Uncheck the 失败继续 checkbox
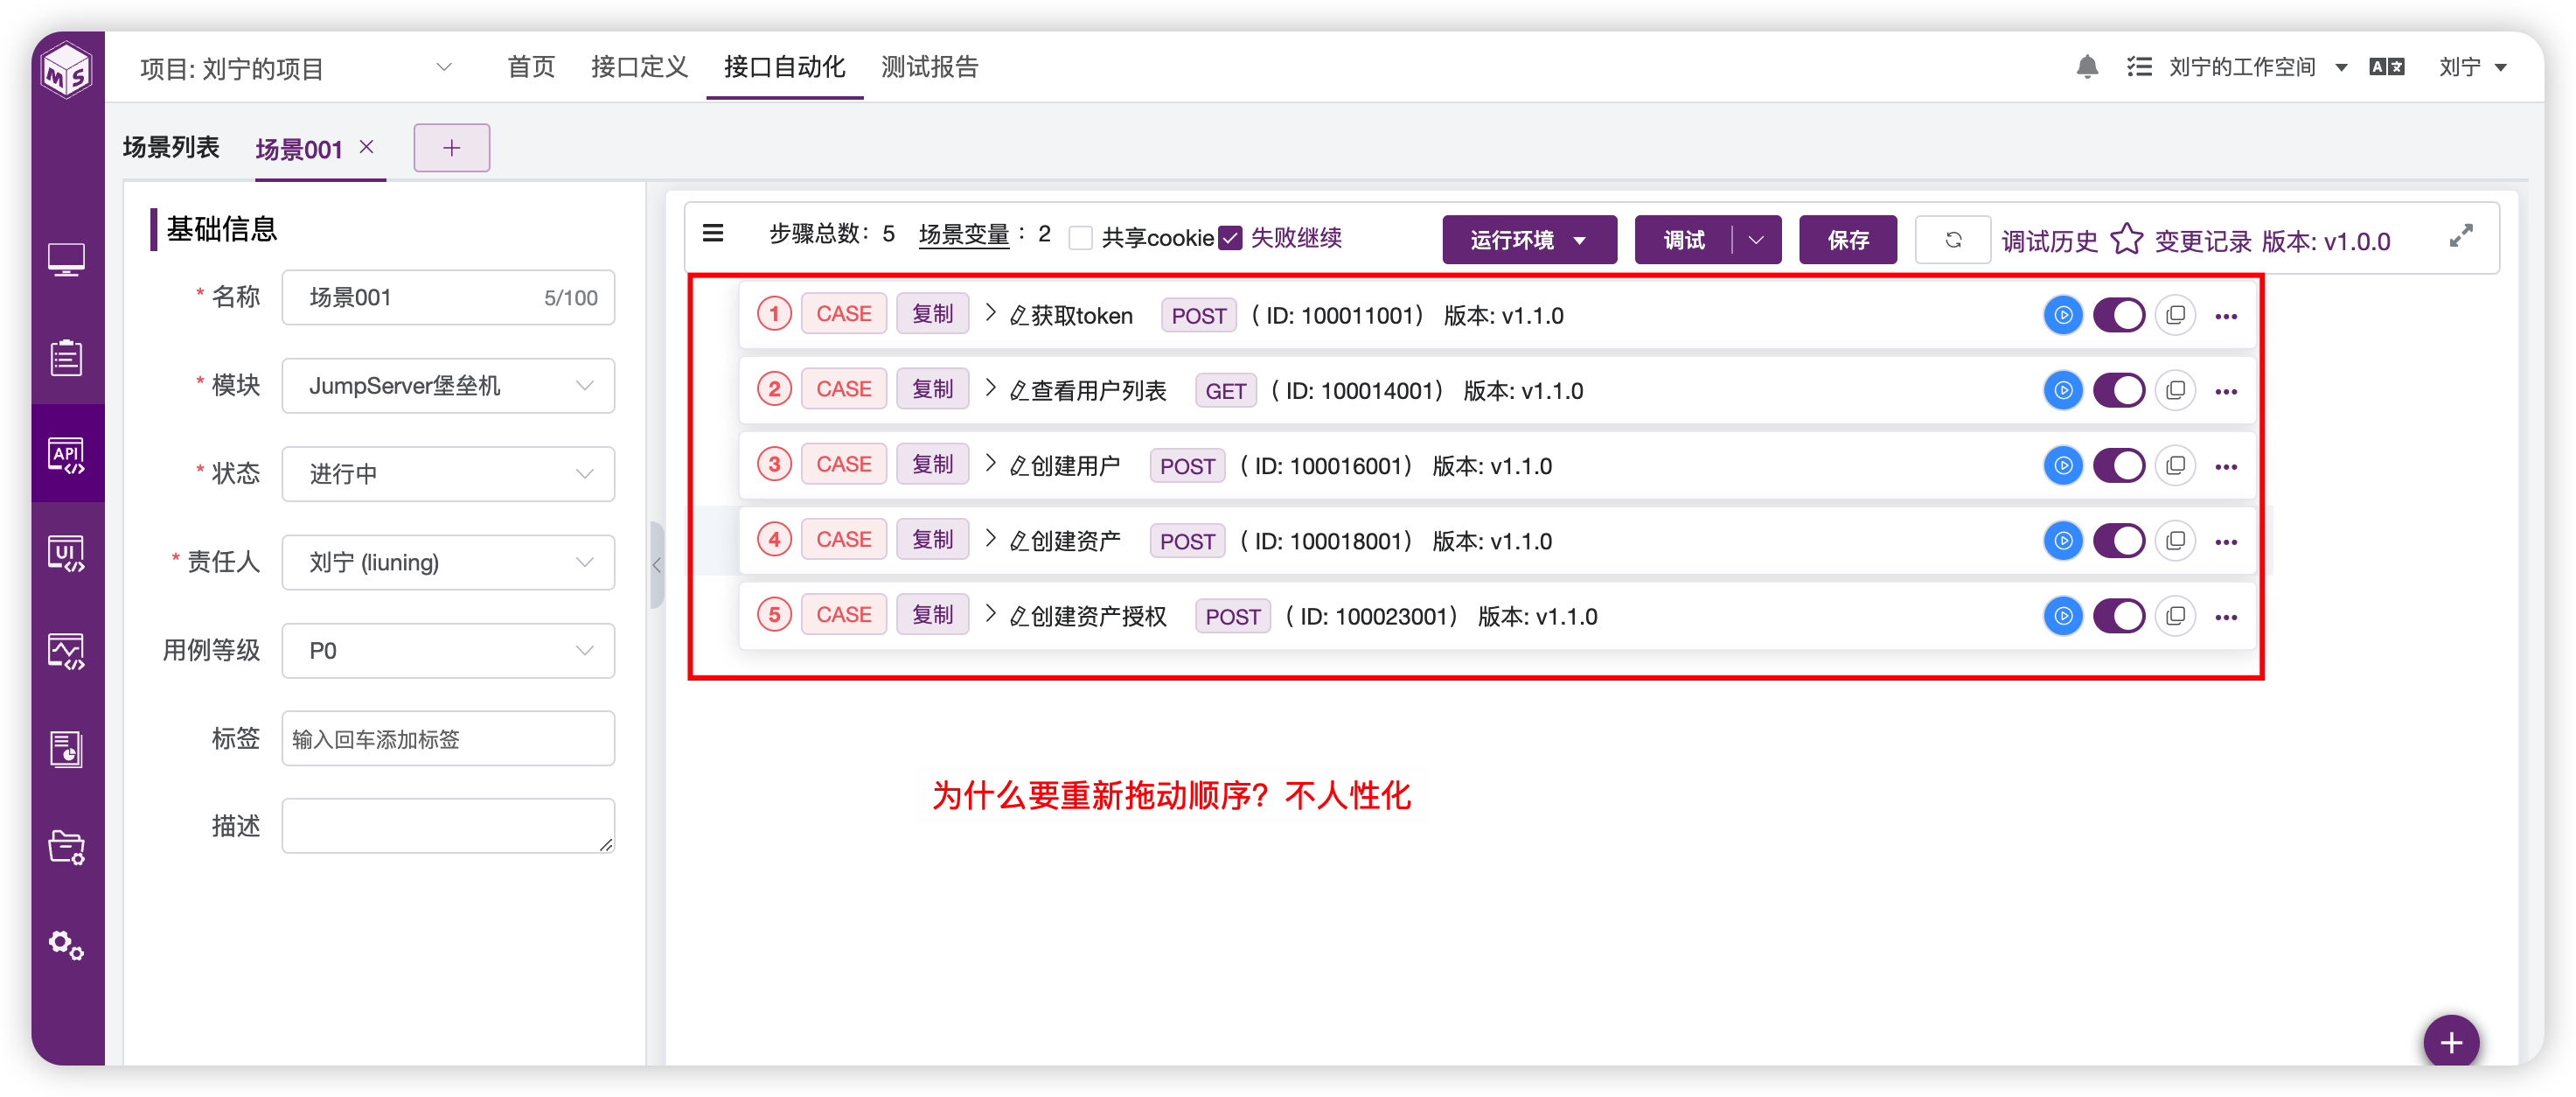This screenshot has height=1097, width=2576. [1230, 237]
